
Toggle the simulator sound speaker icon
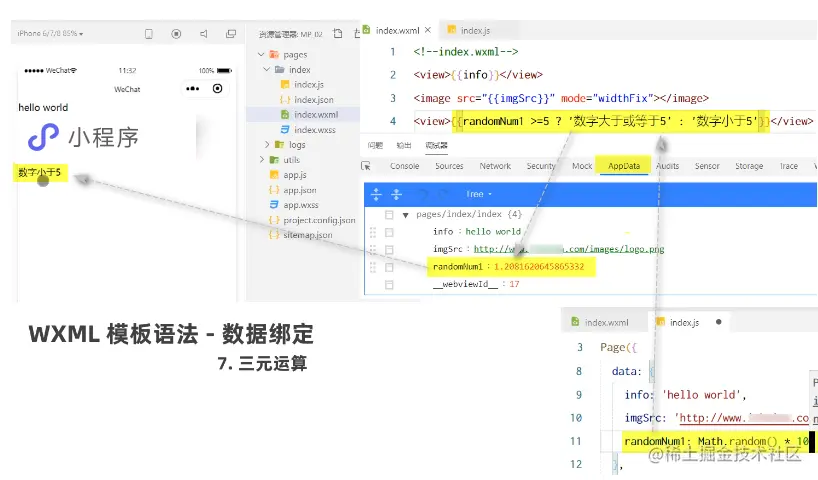tap(203, 34)
